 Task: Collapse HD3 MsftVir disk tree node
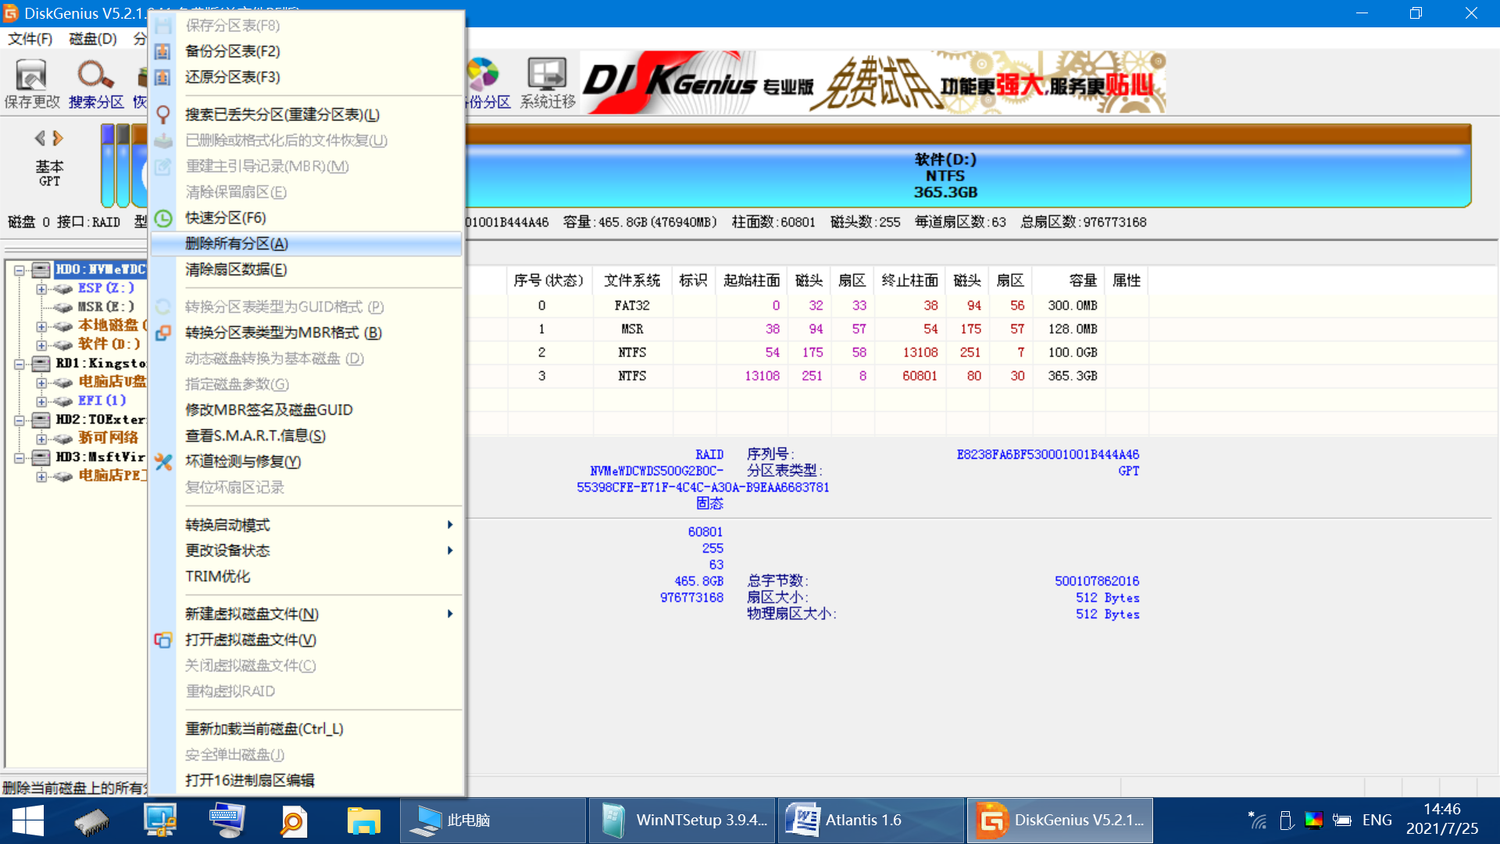click(19, 458)
